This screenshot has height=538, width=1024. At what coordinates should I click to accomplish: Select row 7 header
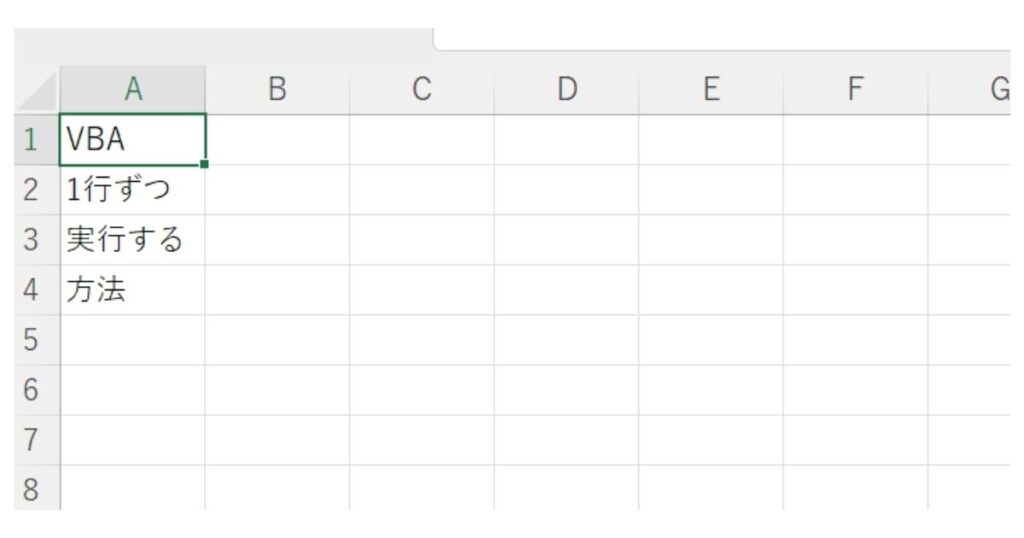tap(31, 440)
